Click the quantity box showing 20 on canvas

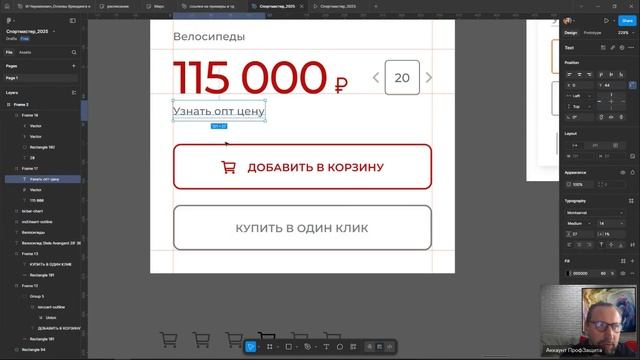402,78
